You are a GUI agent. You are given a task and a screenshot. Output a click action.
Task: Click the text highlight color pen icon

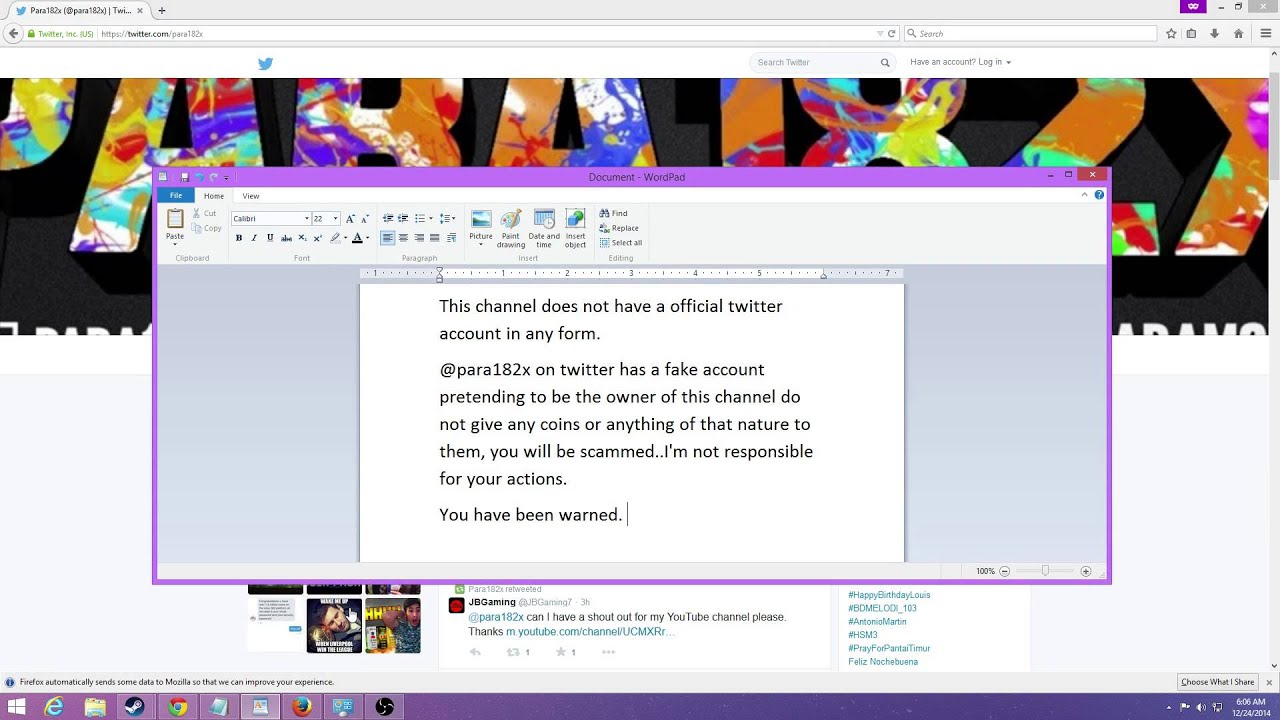[335, 238]
